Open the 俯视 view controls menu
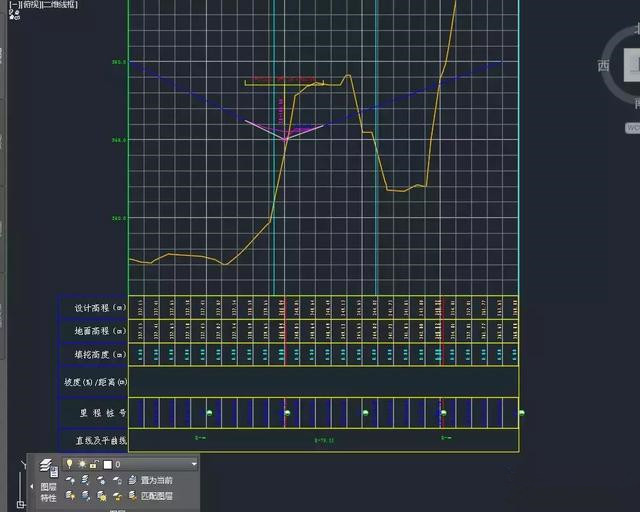The height and width of the screenshot is (512, 640). [x=30, y=5]
